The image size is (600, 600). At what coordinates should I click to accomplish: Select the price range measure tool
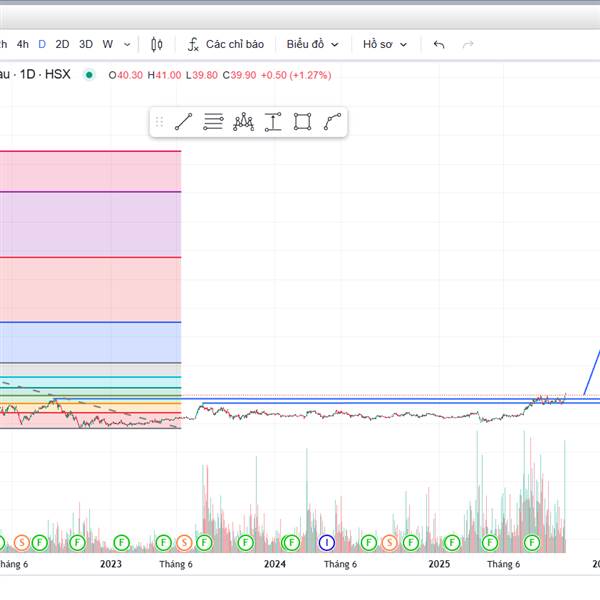point(273,122)
